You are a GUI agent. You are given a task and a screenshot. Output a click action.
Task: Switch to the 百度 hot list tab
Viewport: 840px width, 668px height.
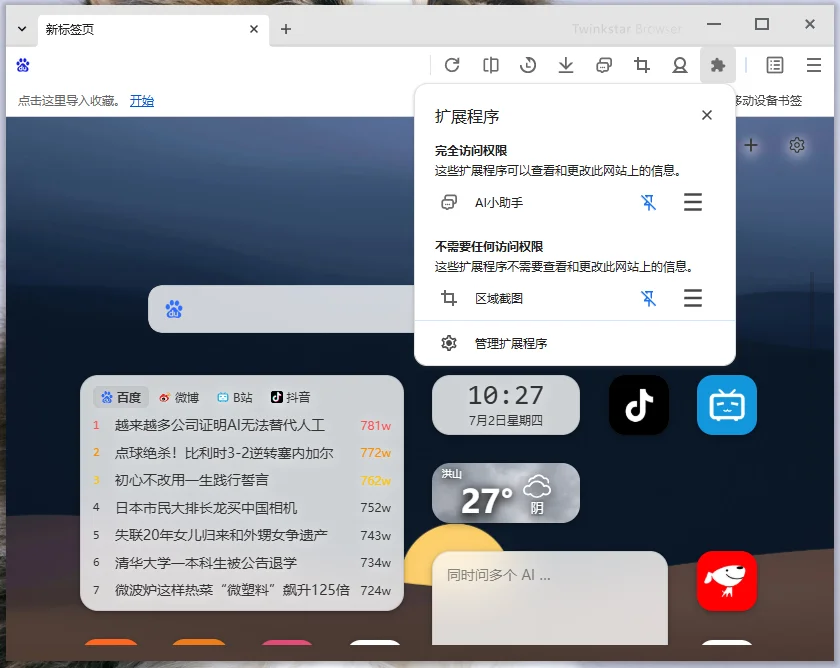tap(121, 397)
